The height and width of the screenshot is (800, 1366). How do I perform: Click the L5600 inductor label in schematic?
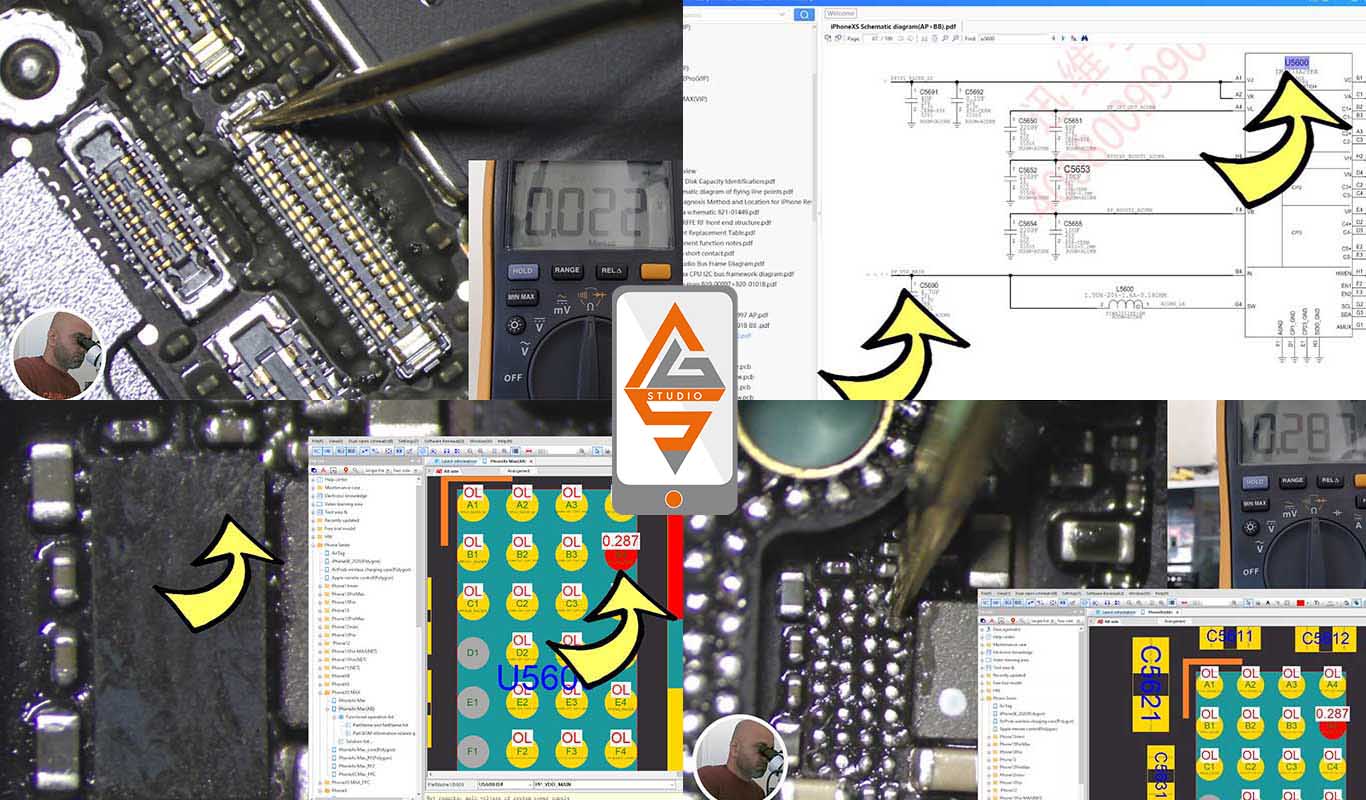[x=1125, y=288]
